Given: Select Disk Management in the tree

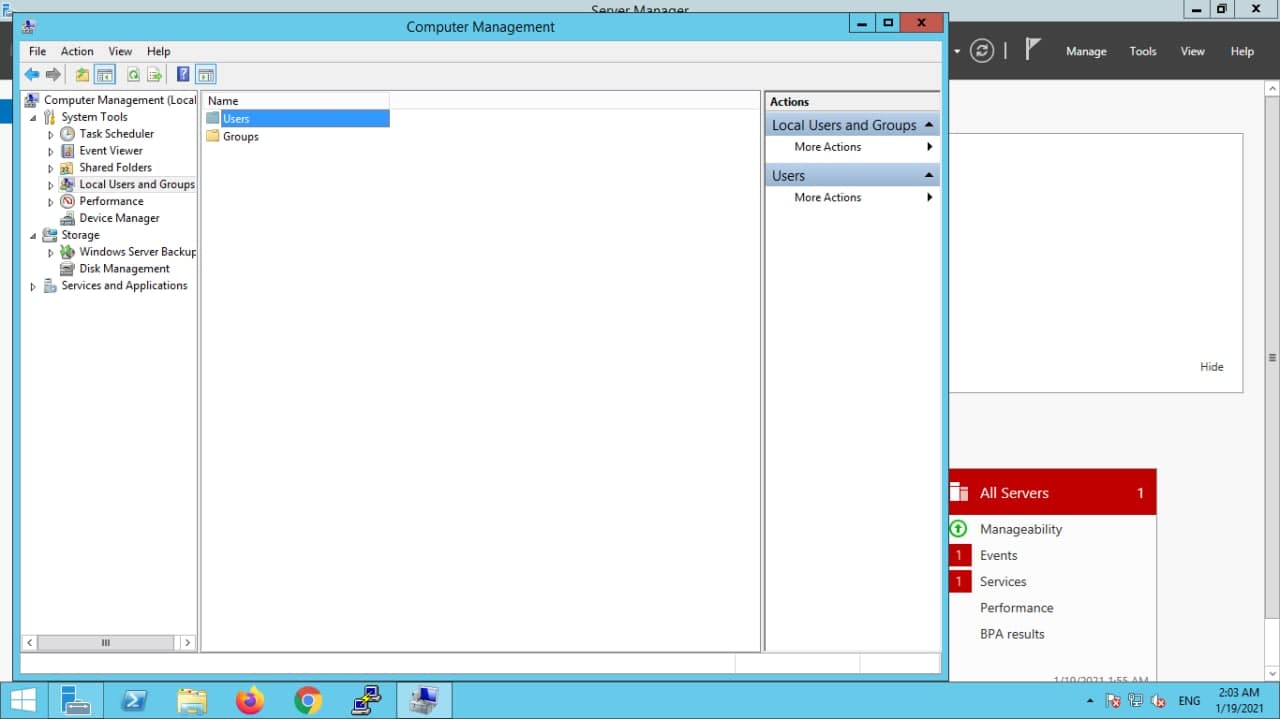Looking at the screenshot, I should point(124,269).
